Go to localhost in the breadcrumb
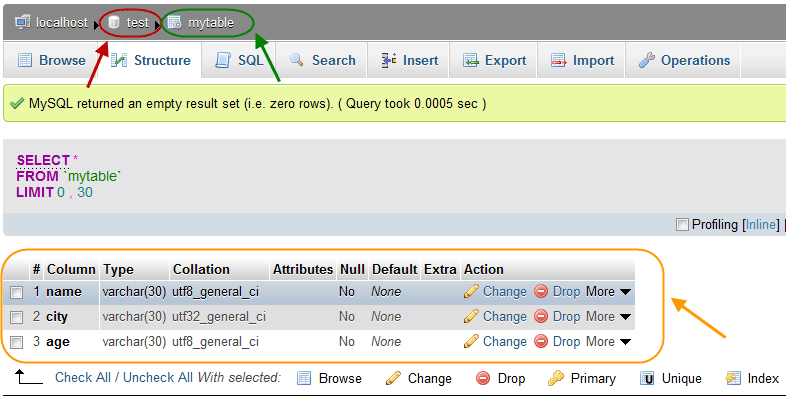Viewport: 786px width, 401px height. (x=62, y=23)
